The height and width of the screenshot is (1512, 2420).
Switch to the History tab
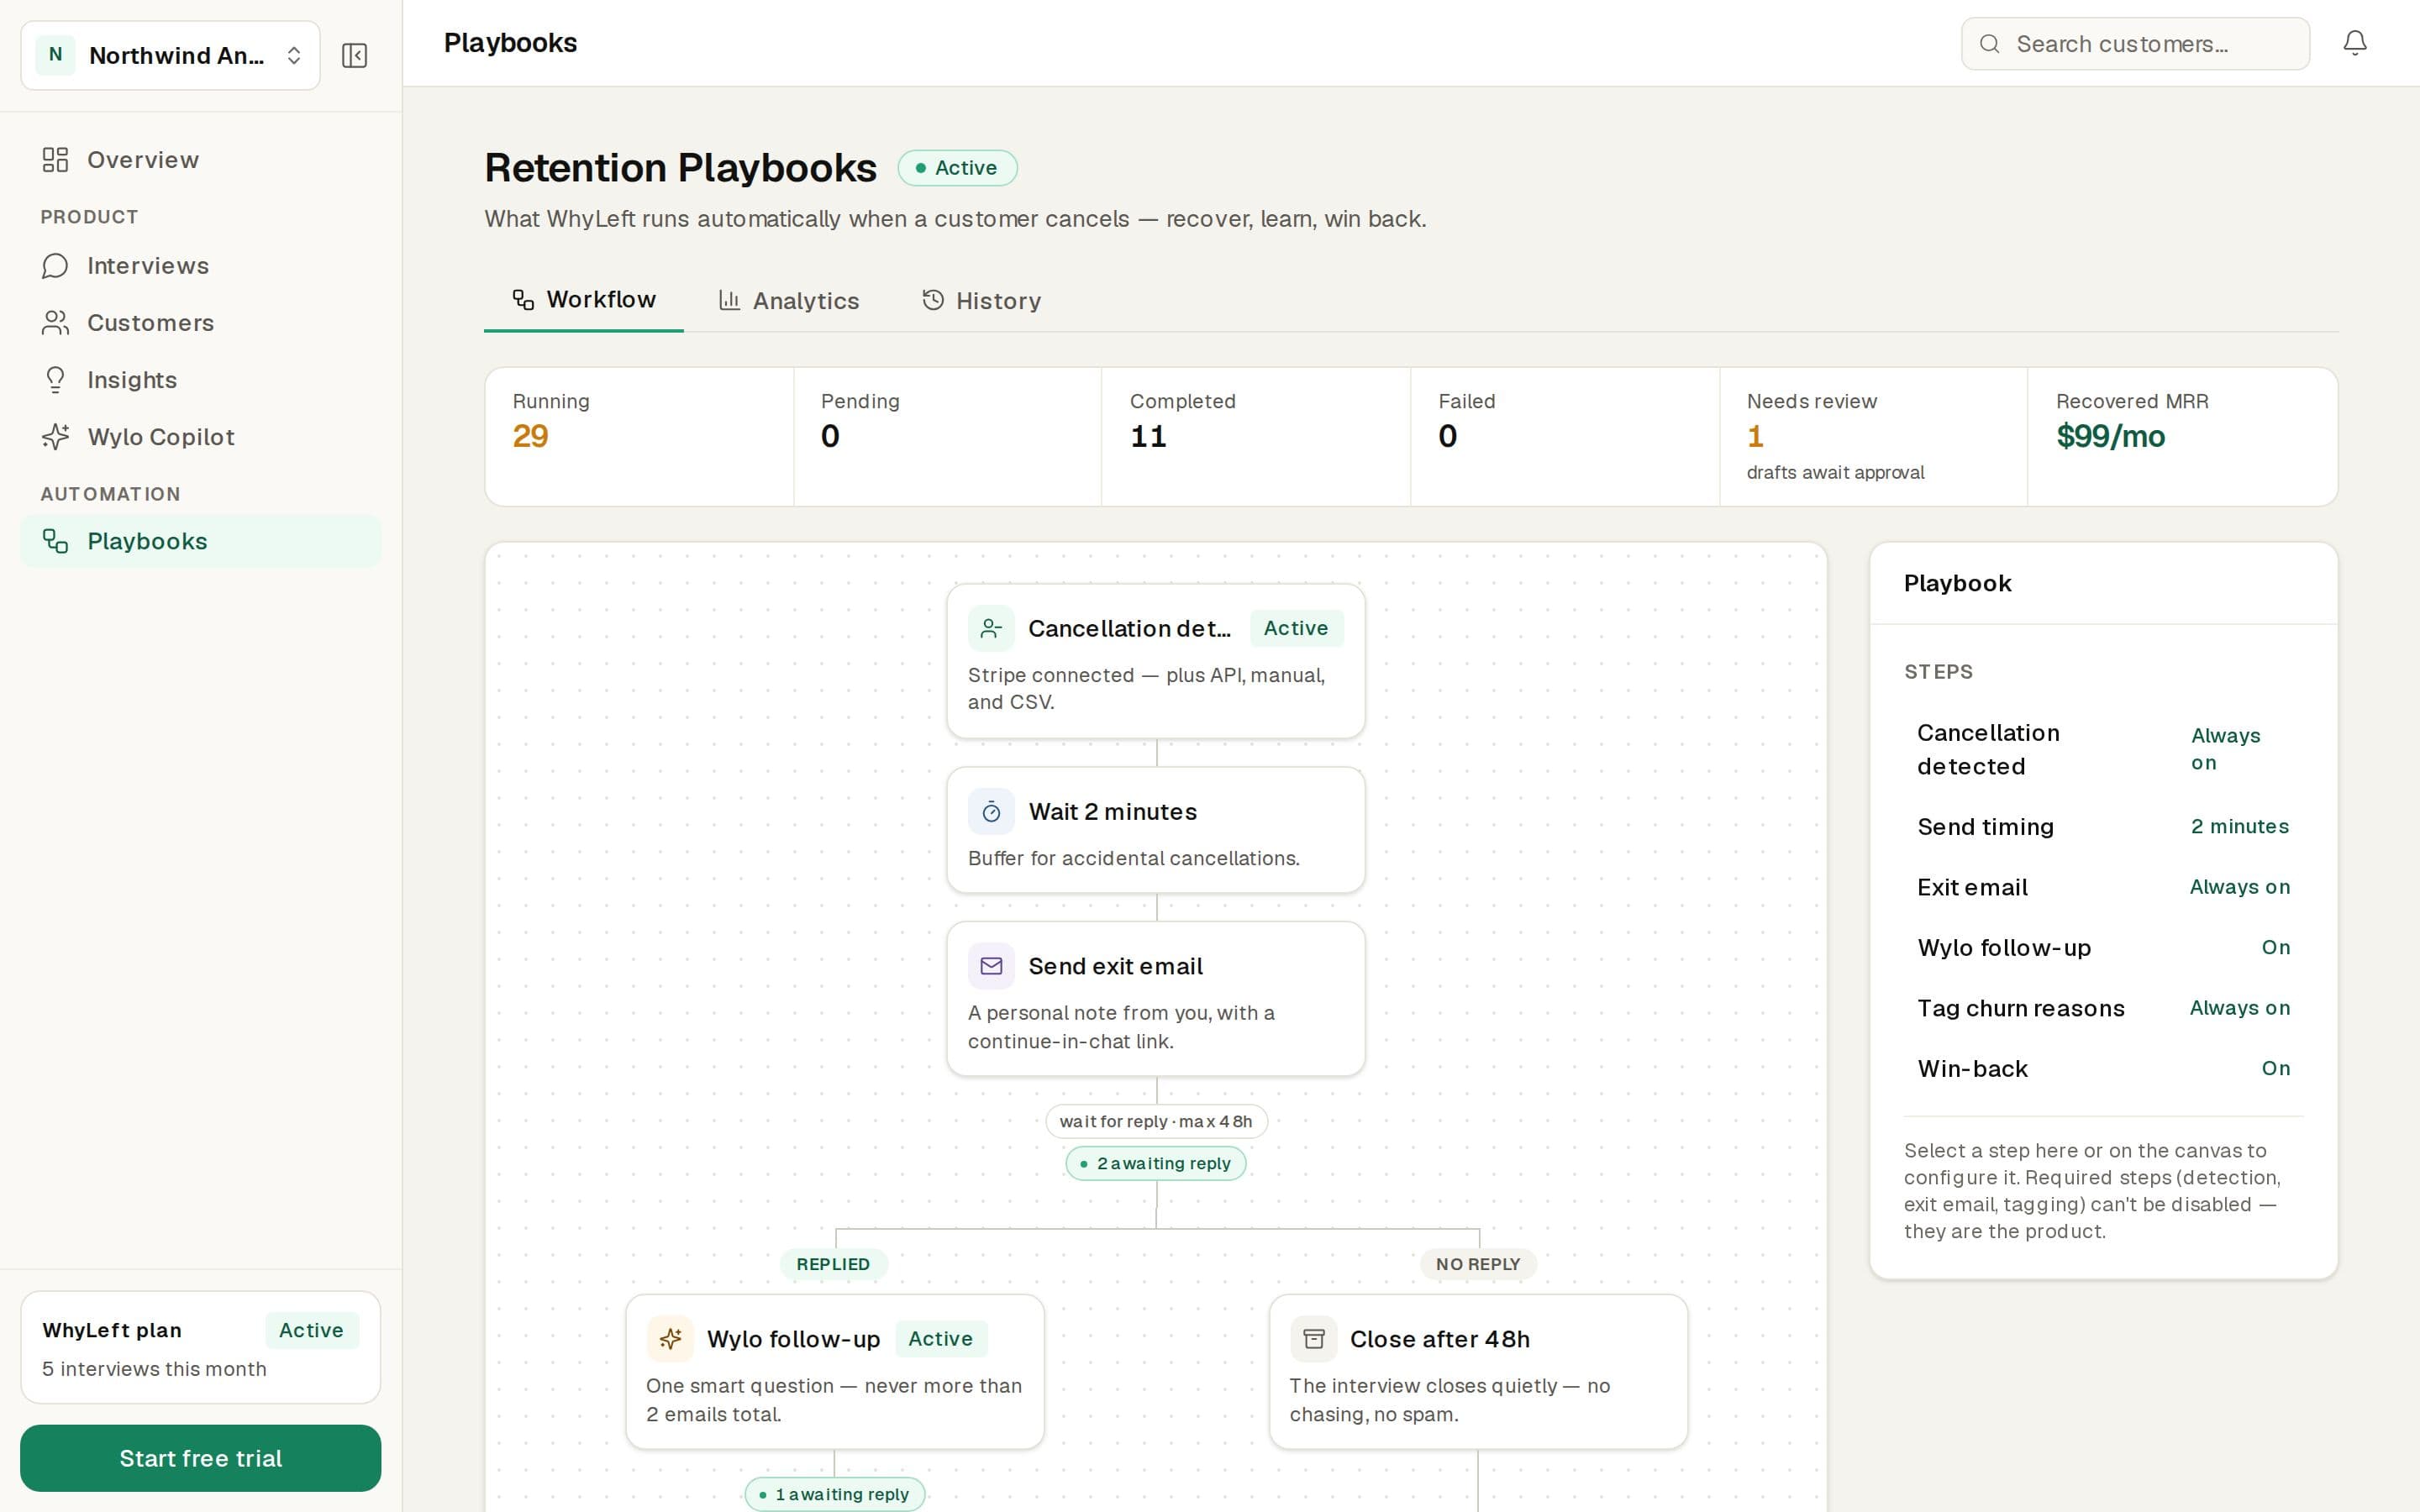coord(981,301)
